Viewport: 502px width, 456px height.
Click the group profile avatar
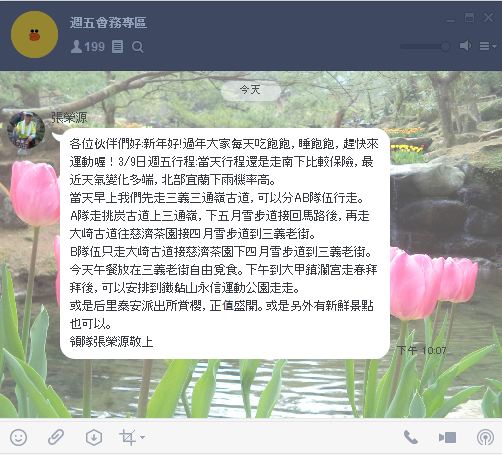point(34,35)
